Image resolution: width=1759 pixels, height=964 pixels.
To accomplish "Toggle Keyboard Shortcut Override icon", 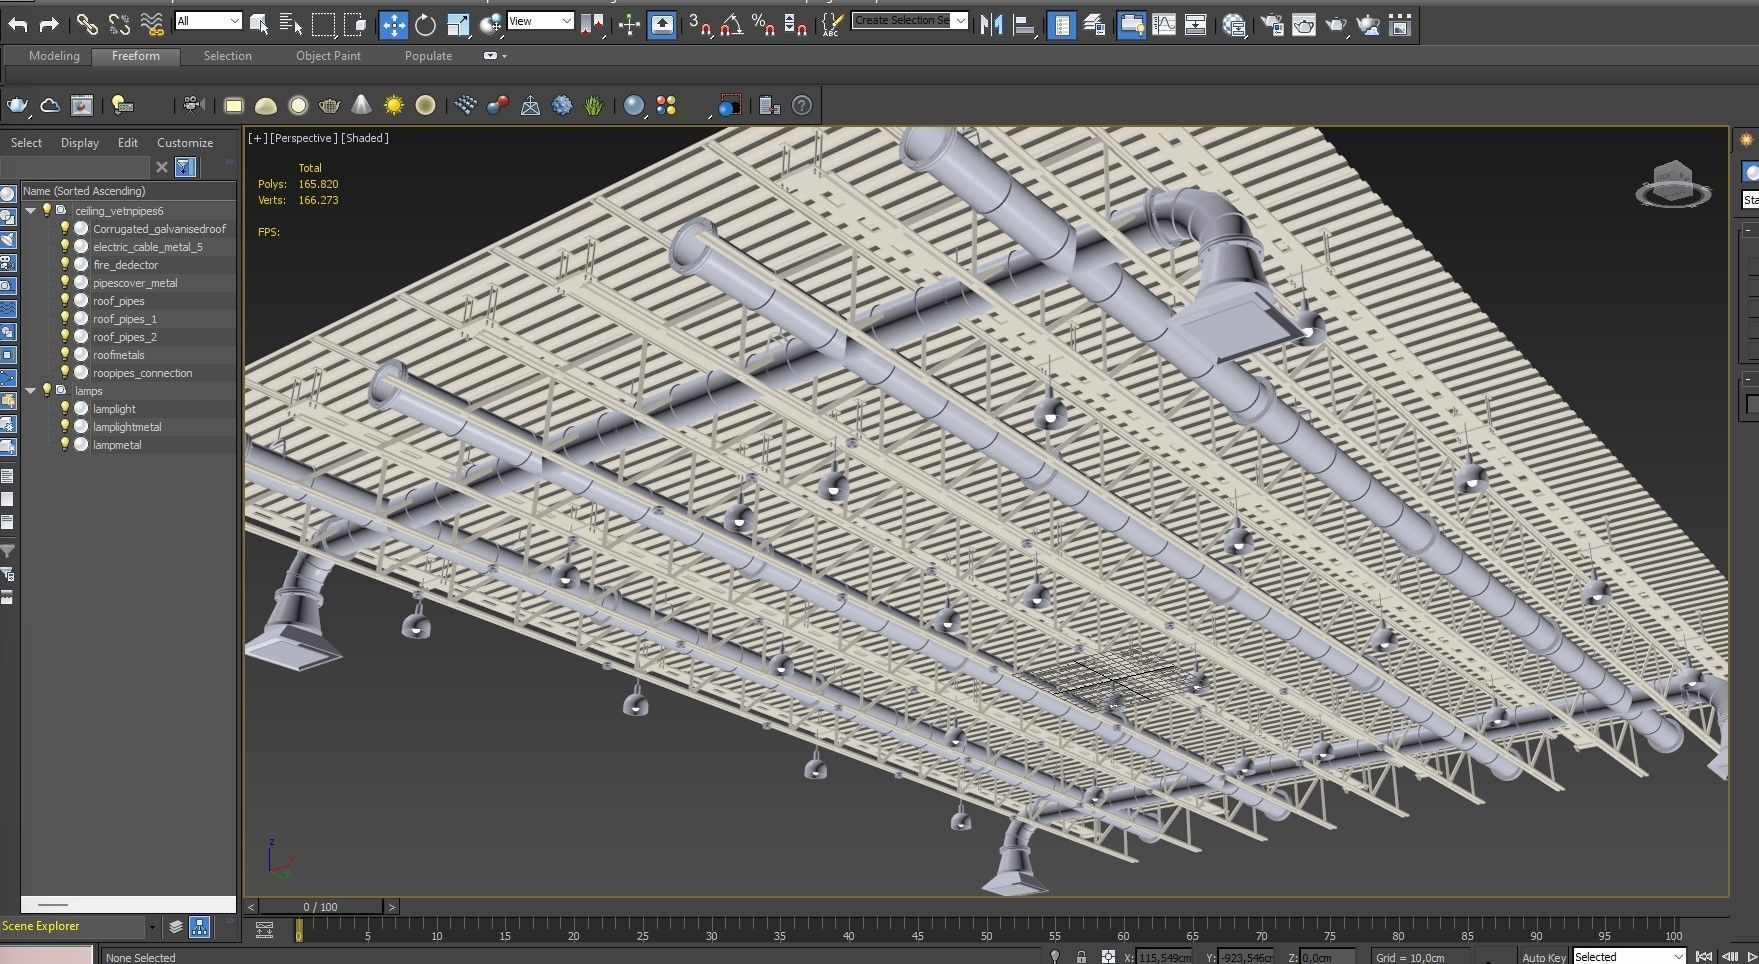I will [x=662, y=24].
